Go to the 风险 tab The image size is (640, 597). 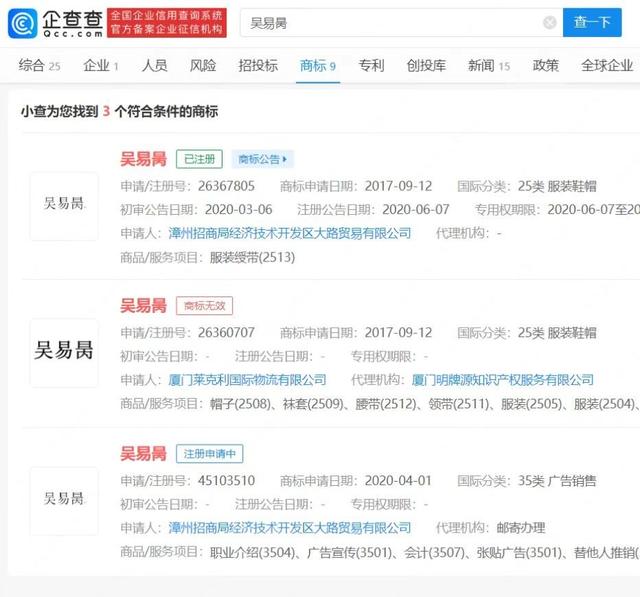(203, 66)
